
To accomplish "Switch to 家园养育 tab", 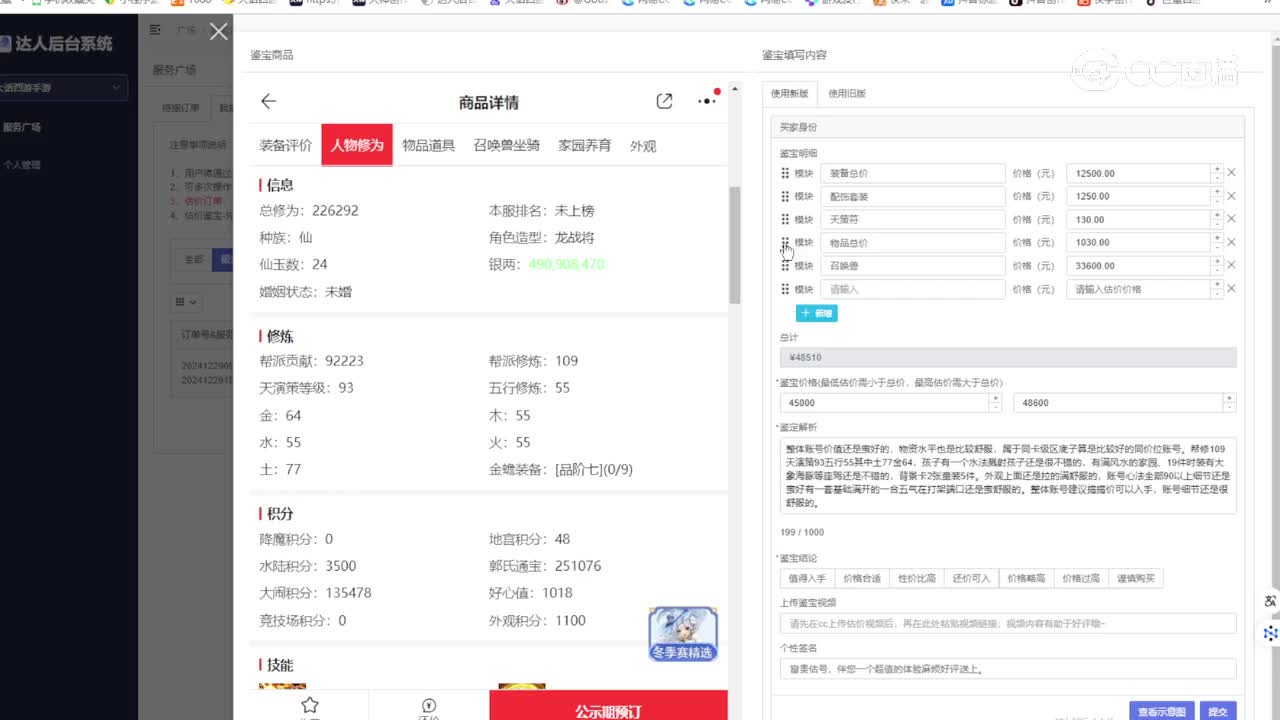I will tap(585, 145).
